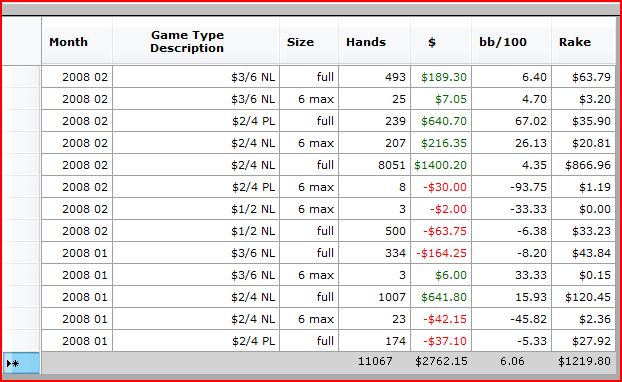The width and height of the screenshot is (622, 382).
Task: Select the row header of first row
Action: click(x=22, y=77)
